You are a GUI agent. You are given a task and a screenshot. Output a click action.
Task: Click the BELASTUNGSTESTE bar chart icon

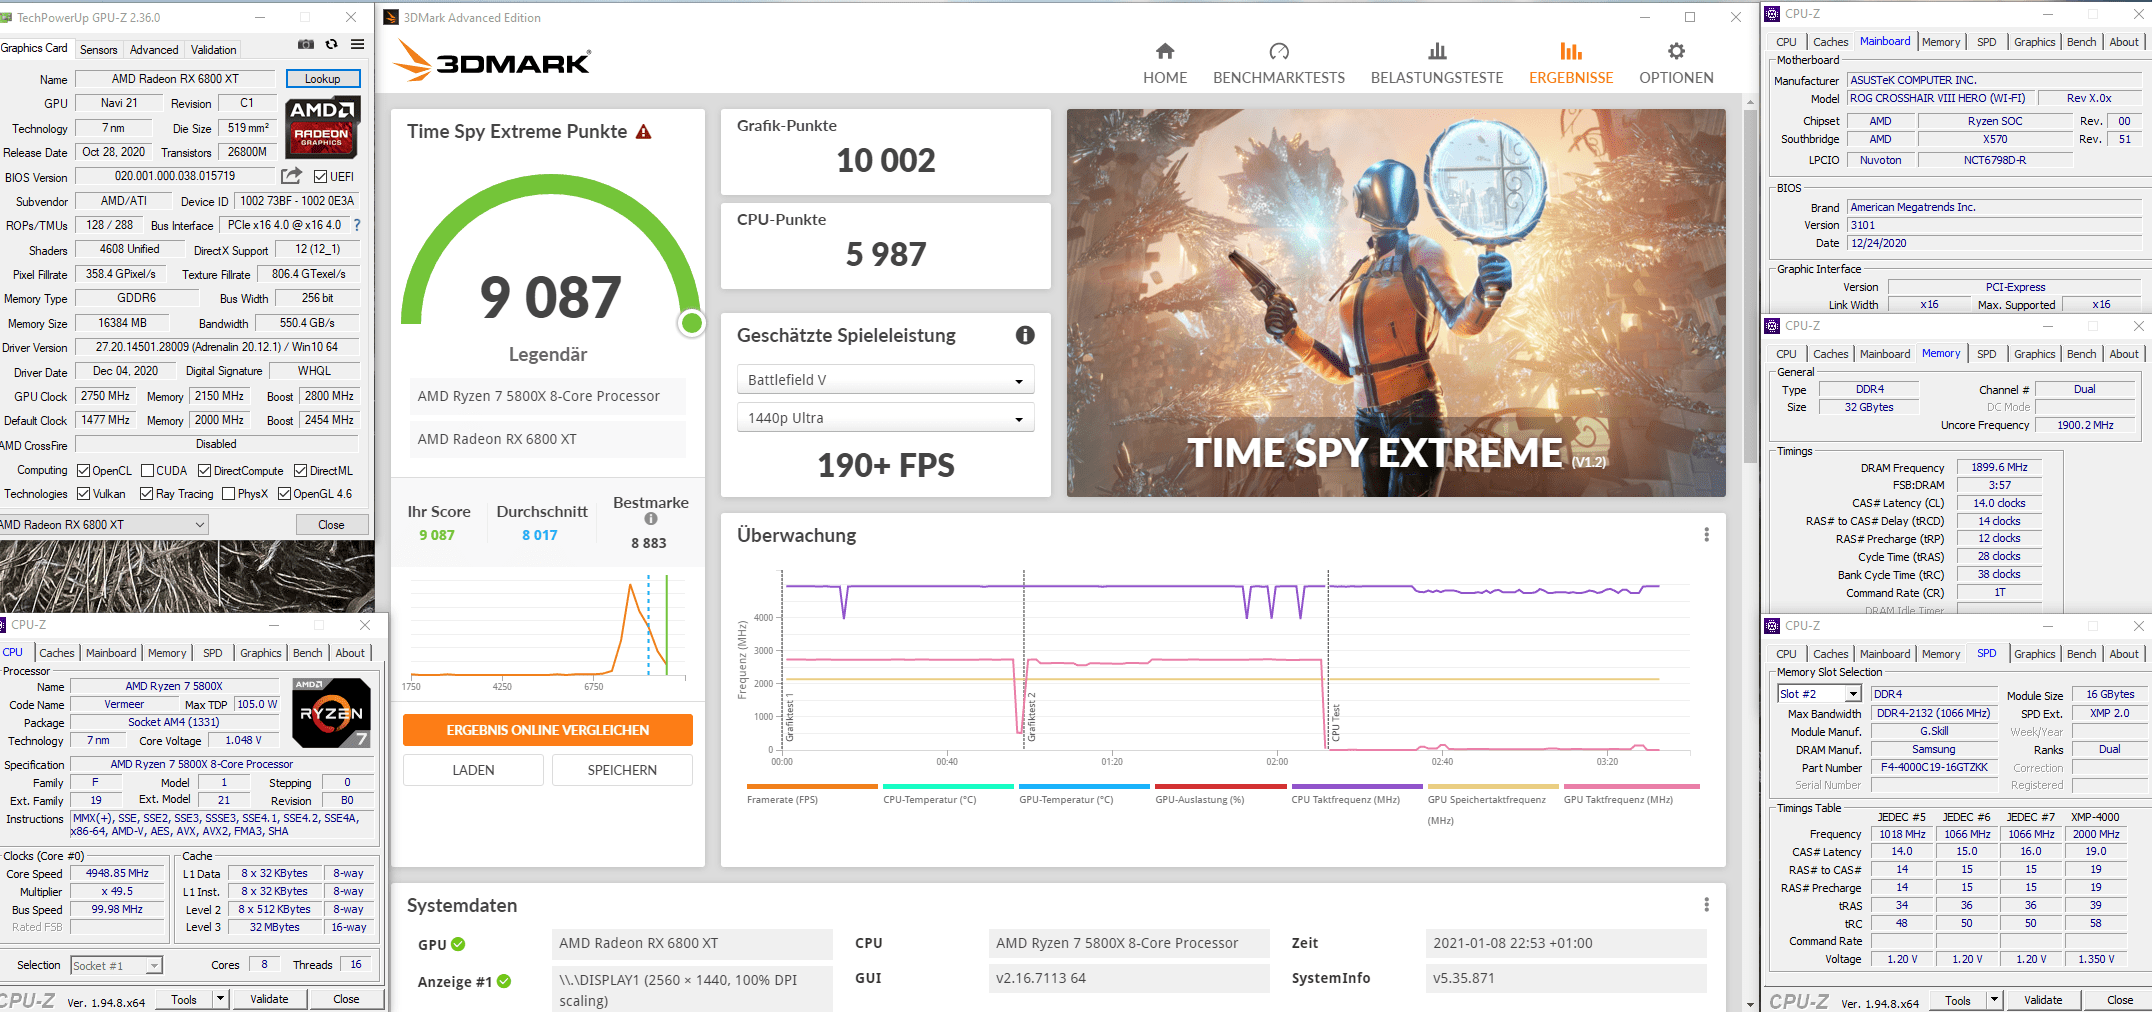[1437, 51]
